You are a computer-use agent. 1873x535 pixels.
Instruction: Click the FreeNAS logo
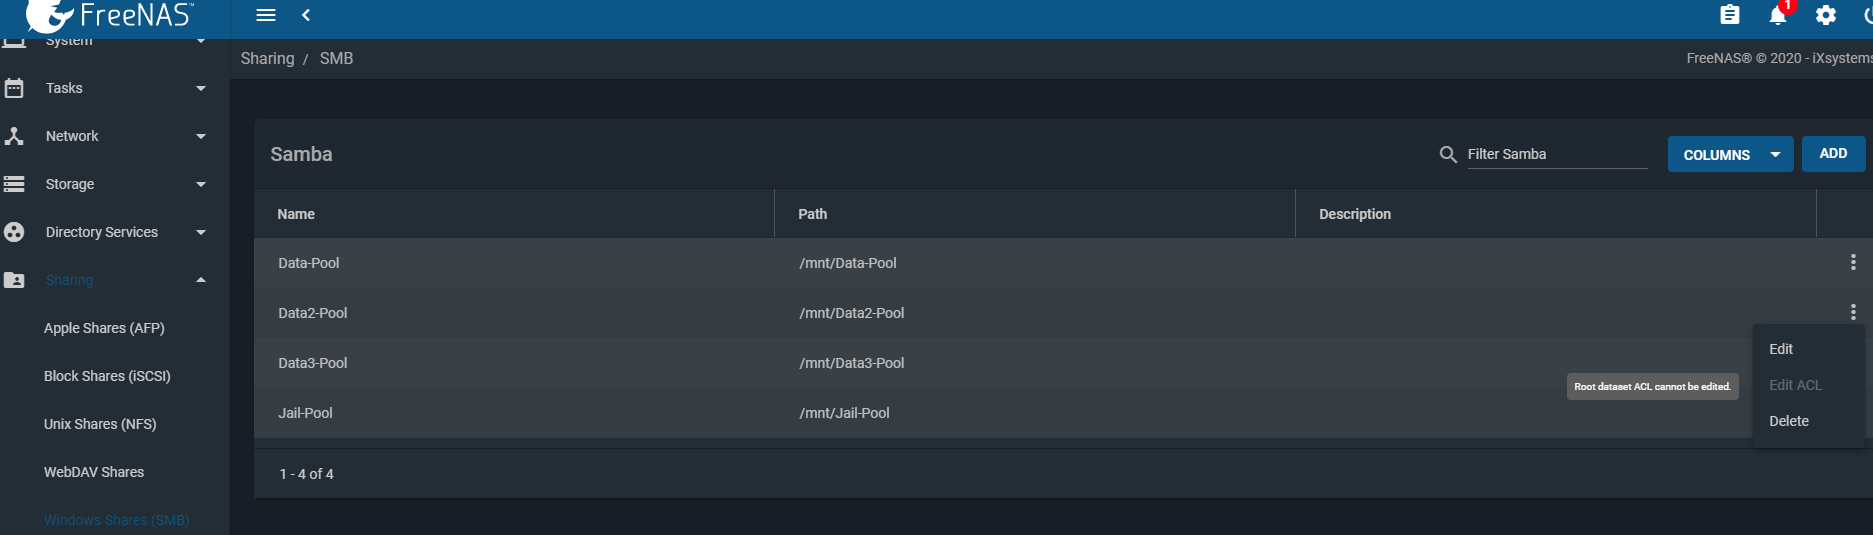click(110, 15)
